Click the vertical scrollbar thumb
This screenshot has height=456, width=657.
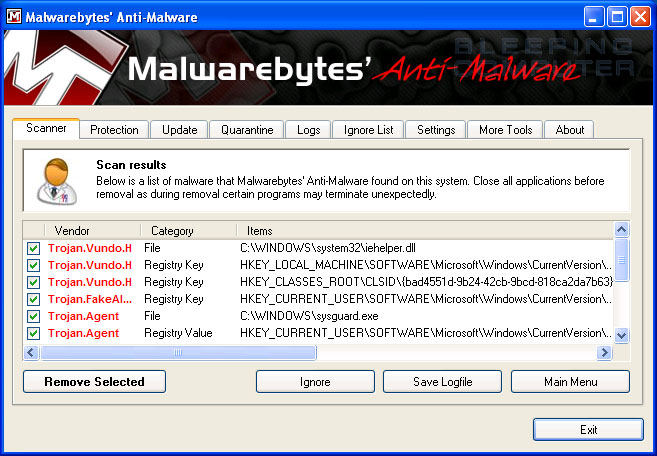tap(621, 260)
